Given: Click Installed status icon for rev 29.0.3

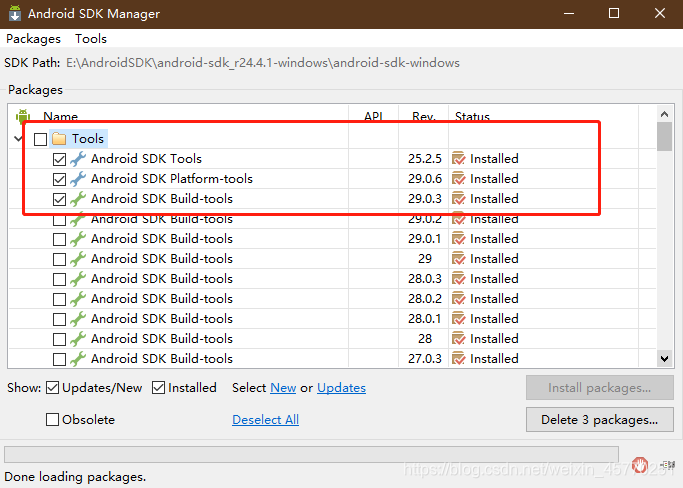Looking at the screenshot, I should tap(459, 199).
